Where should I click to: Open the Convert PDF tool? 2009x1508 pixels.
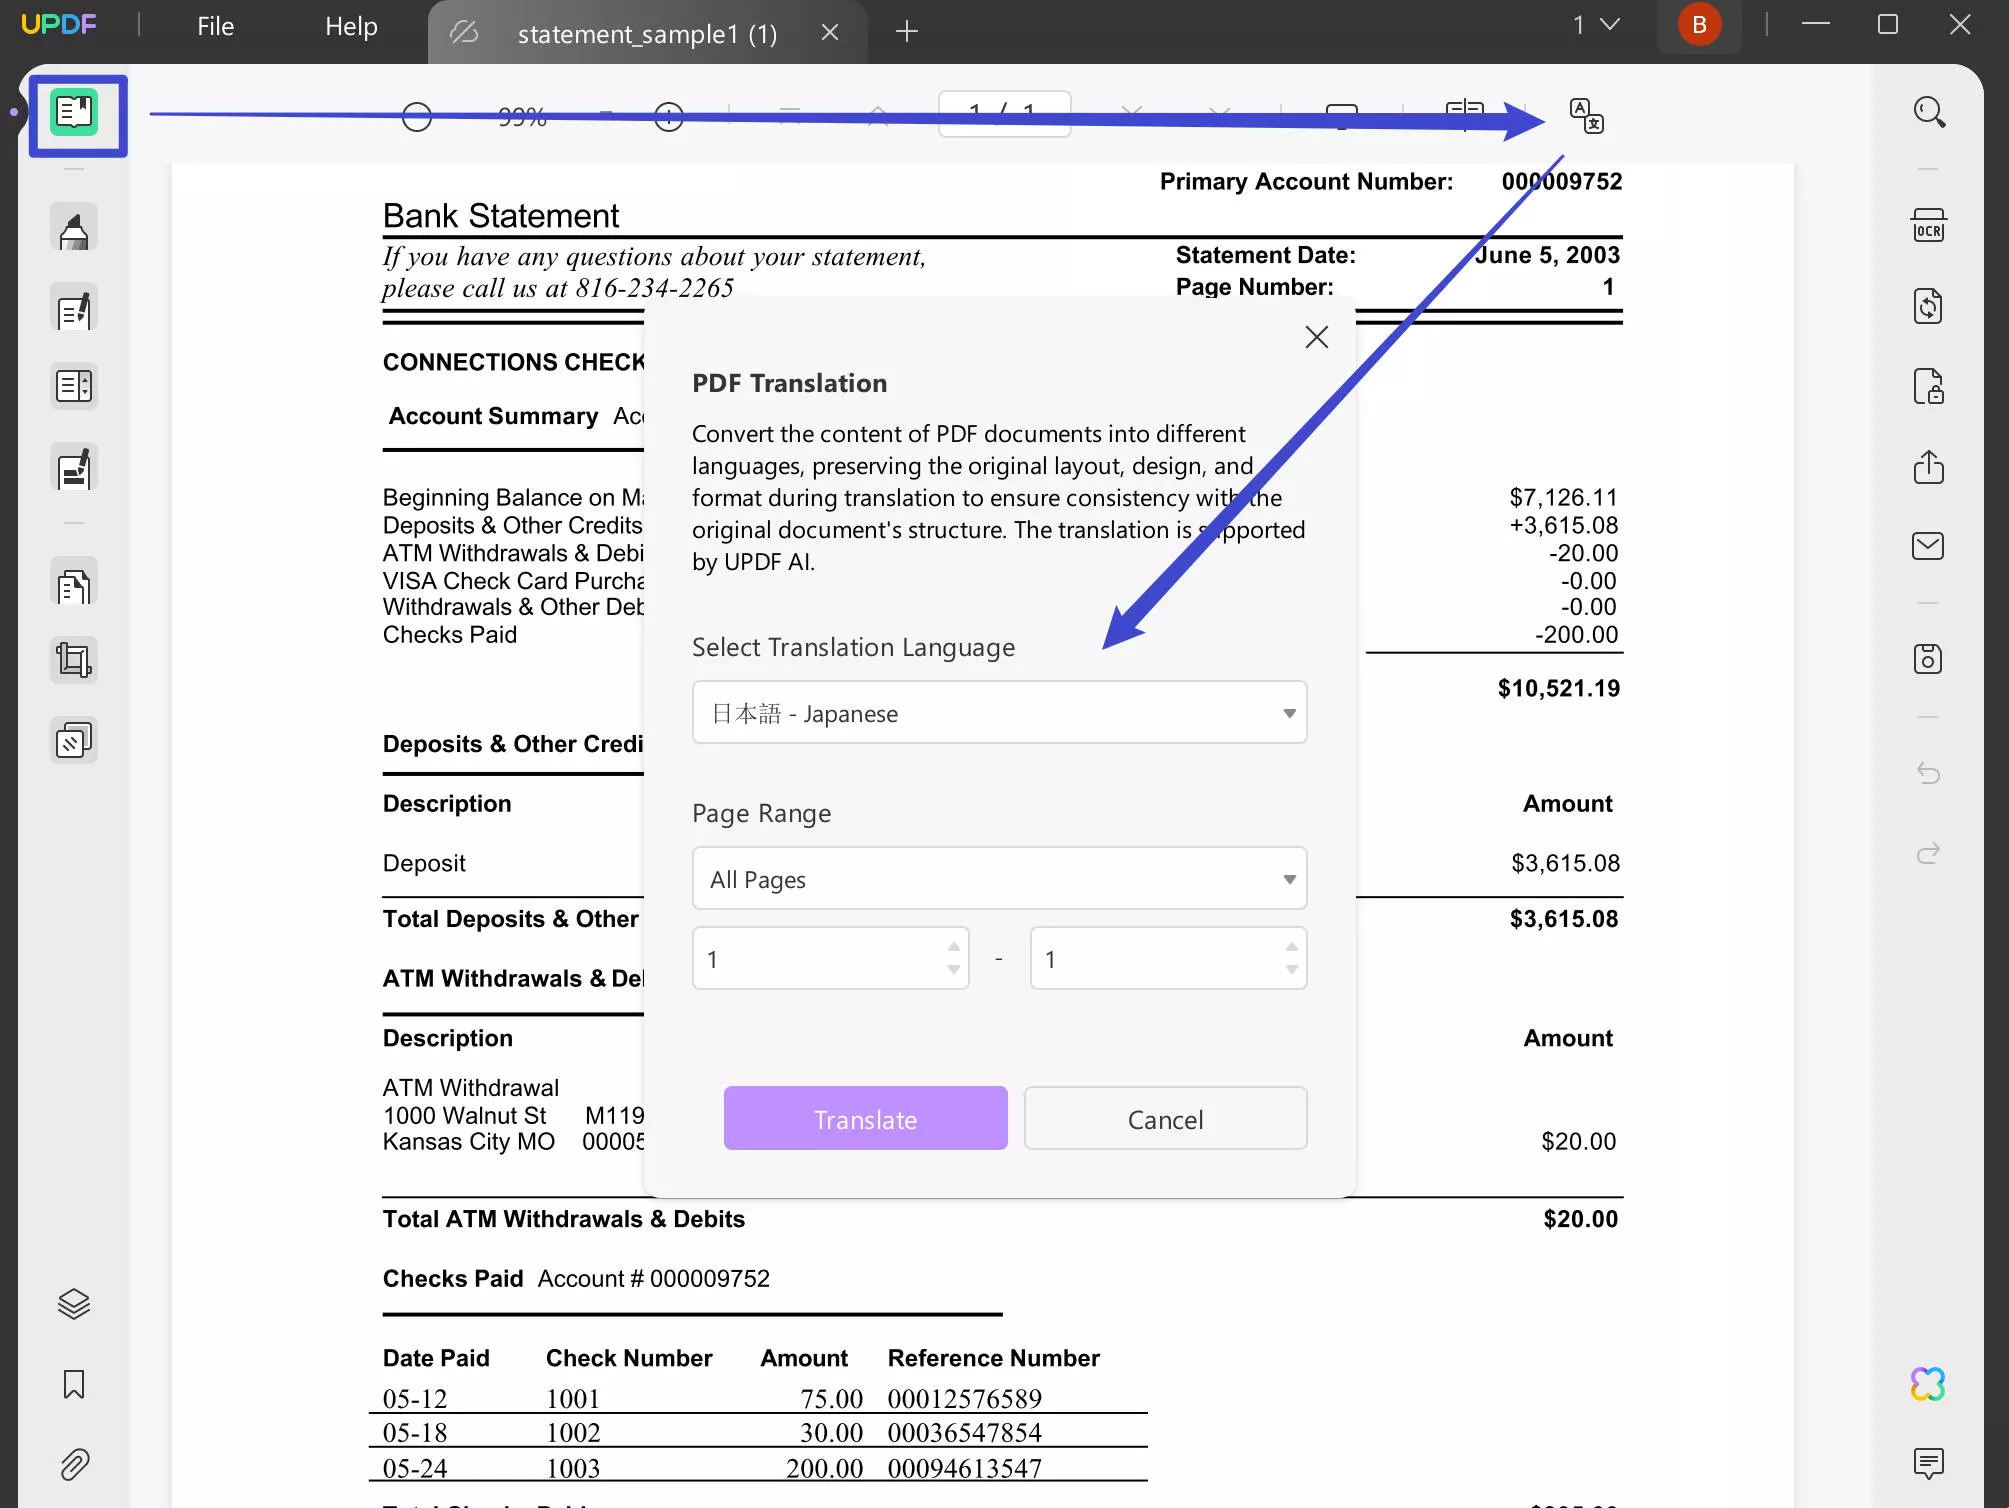pos(1929,306)
